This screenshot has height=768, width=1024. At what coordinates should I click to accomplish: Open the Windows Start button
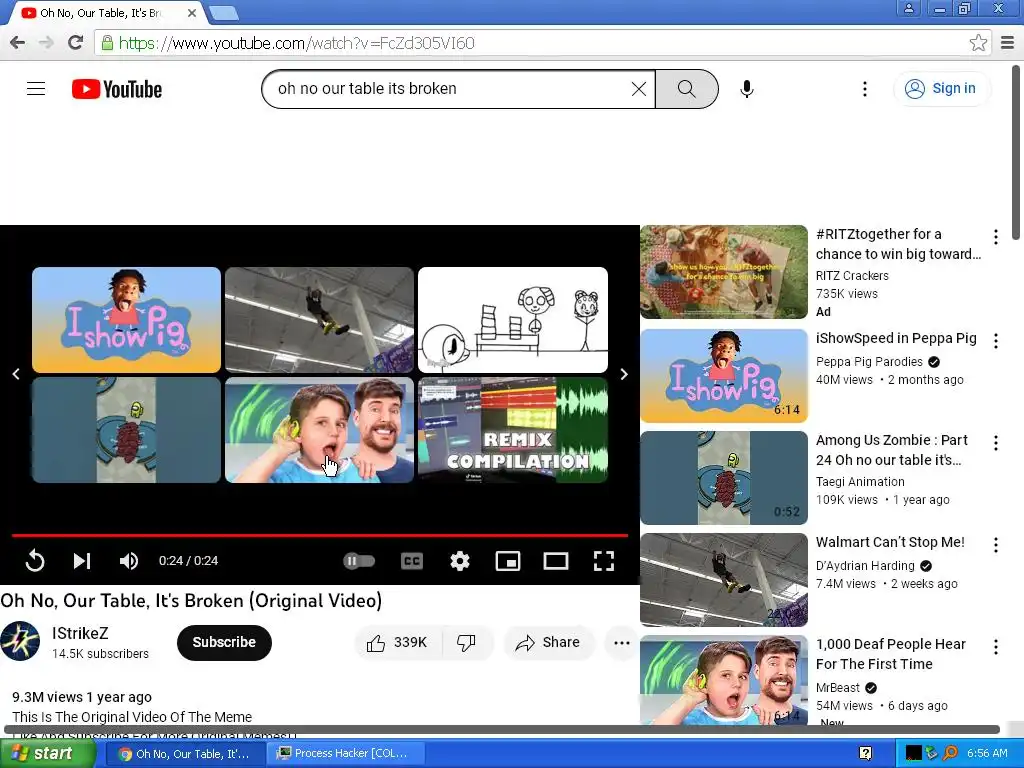click(x=46, y=754)
